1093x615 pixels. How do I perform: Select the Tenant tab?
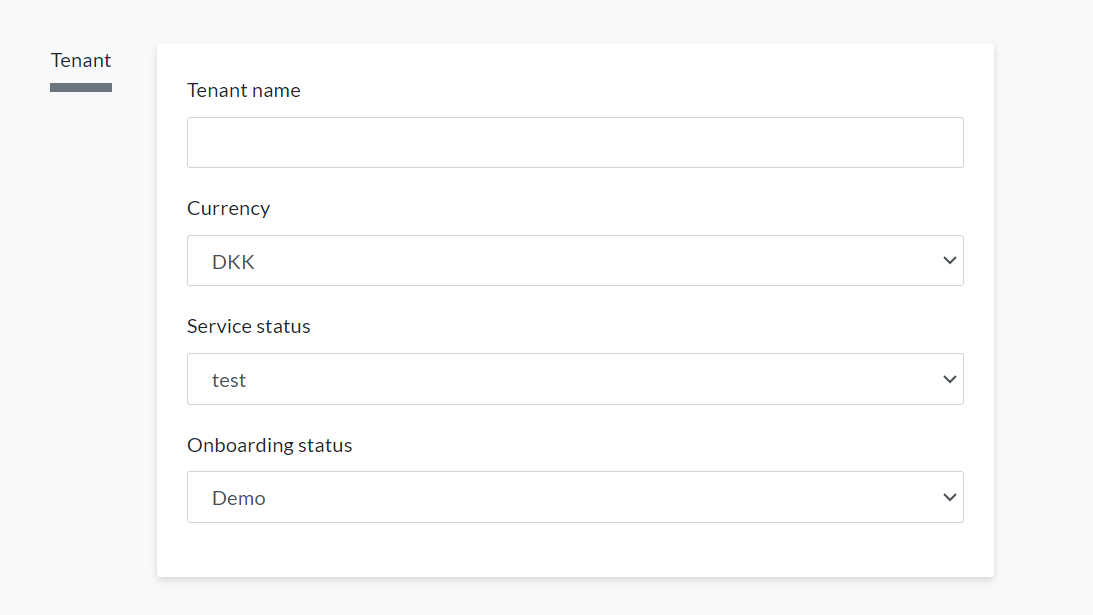coord(81,61)
